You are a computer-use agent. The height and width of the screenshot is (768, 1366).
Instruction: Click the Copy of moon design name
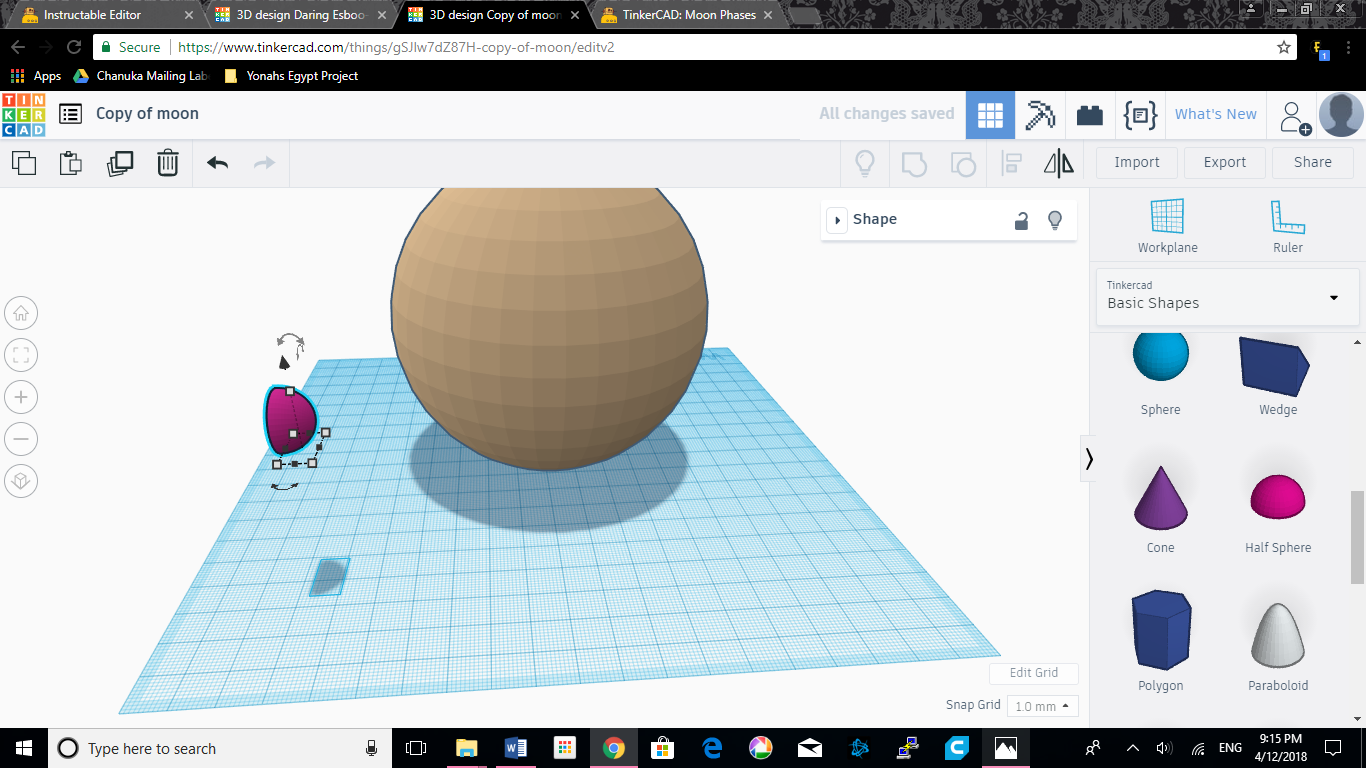click(147, 114)
